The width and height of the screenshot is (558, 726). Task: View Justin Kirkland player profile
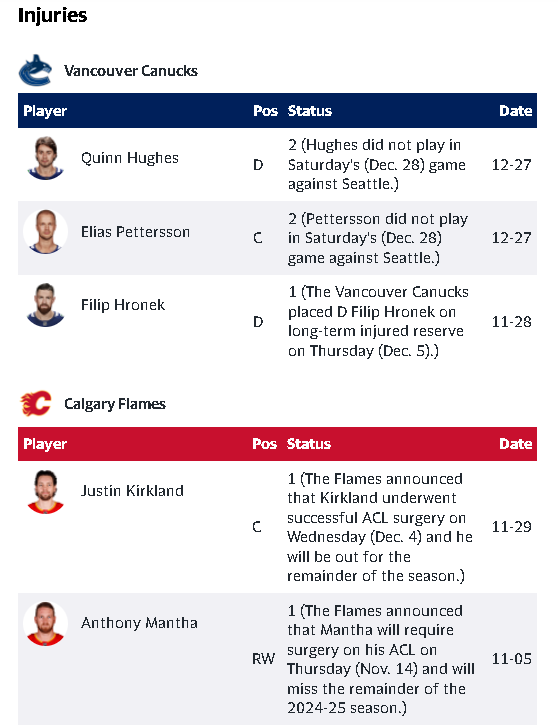pos(132,491)
